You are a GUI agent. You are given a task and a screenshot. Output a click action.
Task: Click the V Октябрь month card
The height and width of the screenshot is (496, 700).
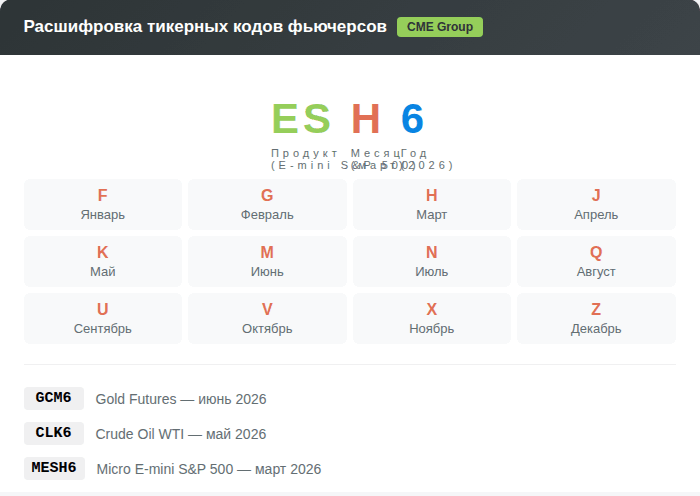coord(267,318)
